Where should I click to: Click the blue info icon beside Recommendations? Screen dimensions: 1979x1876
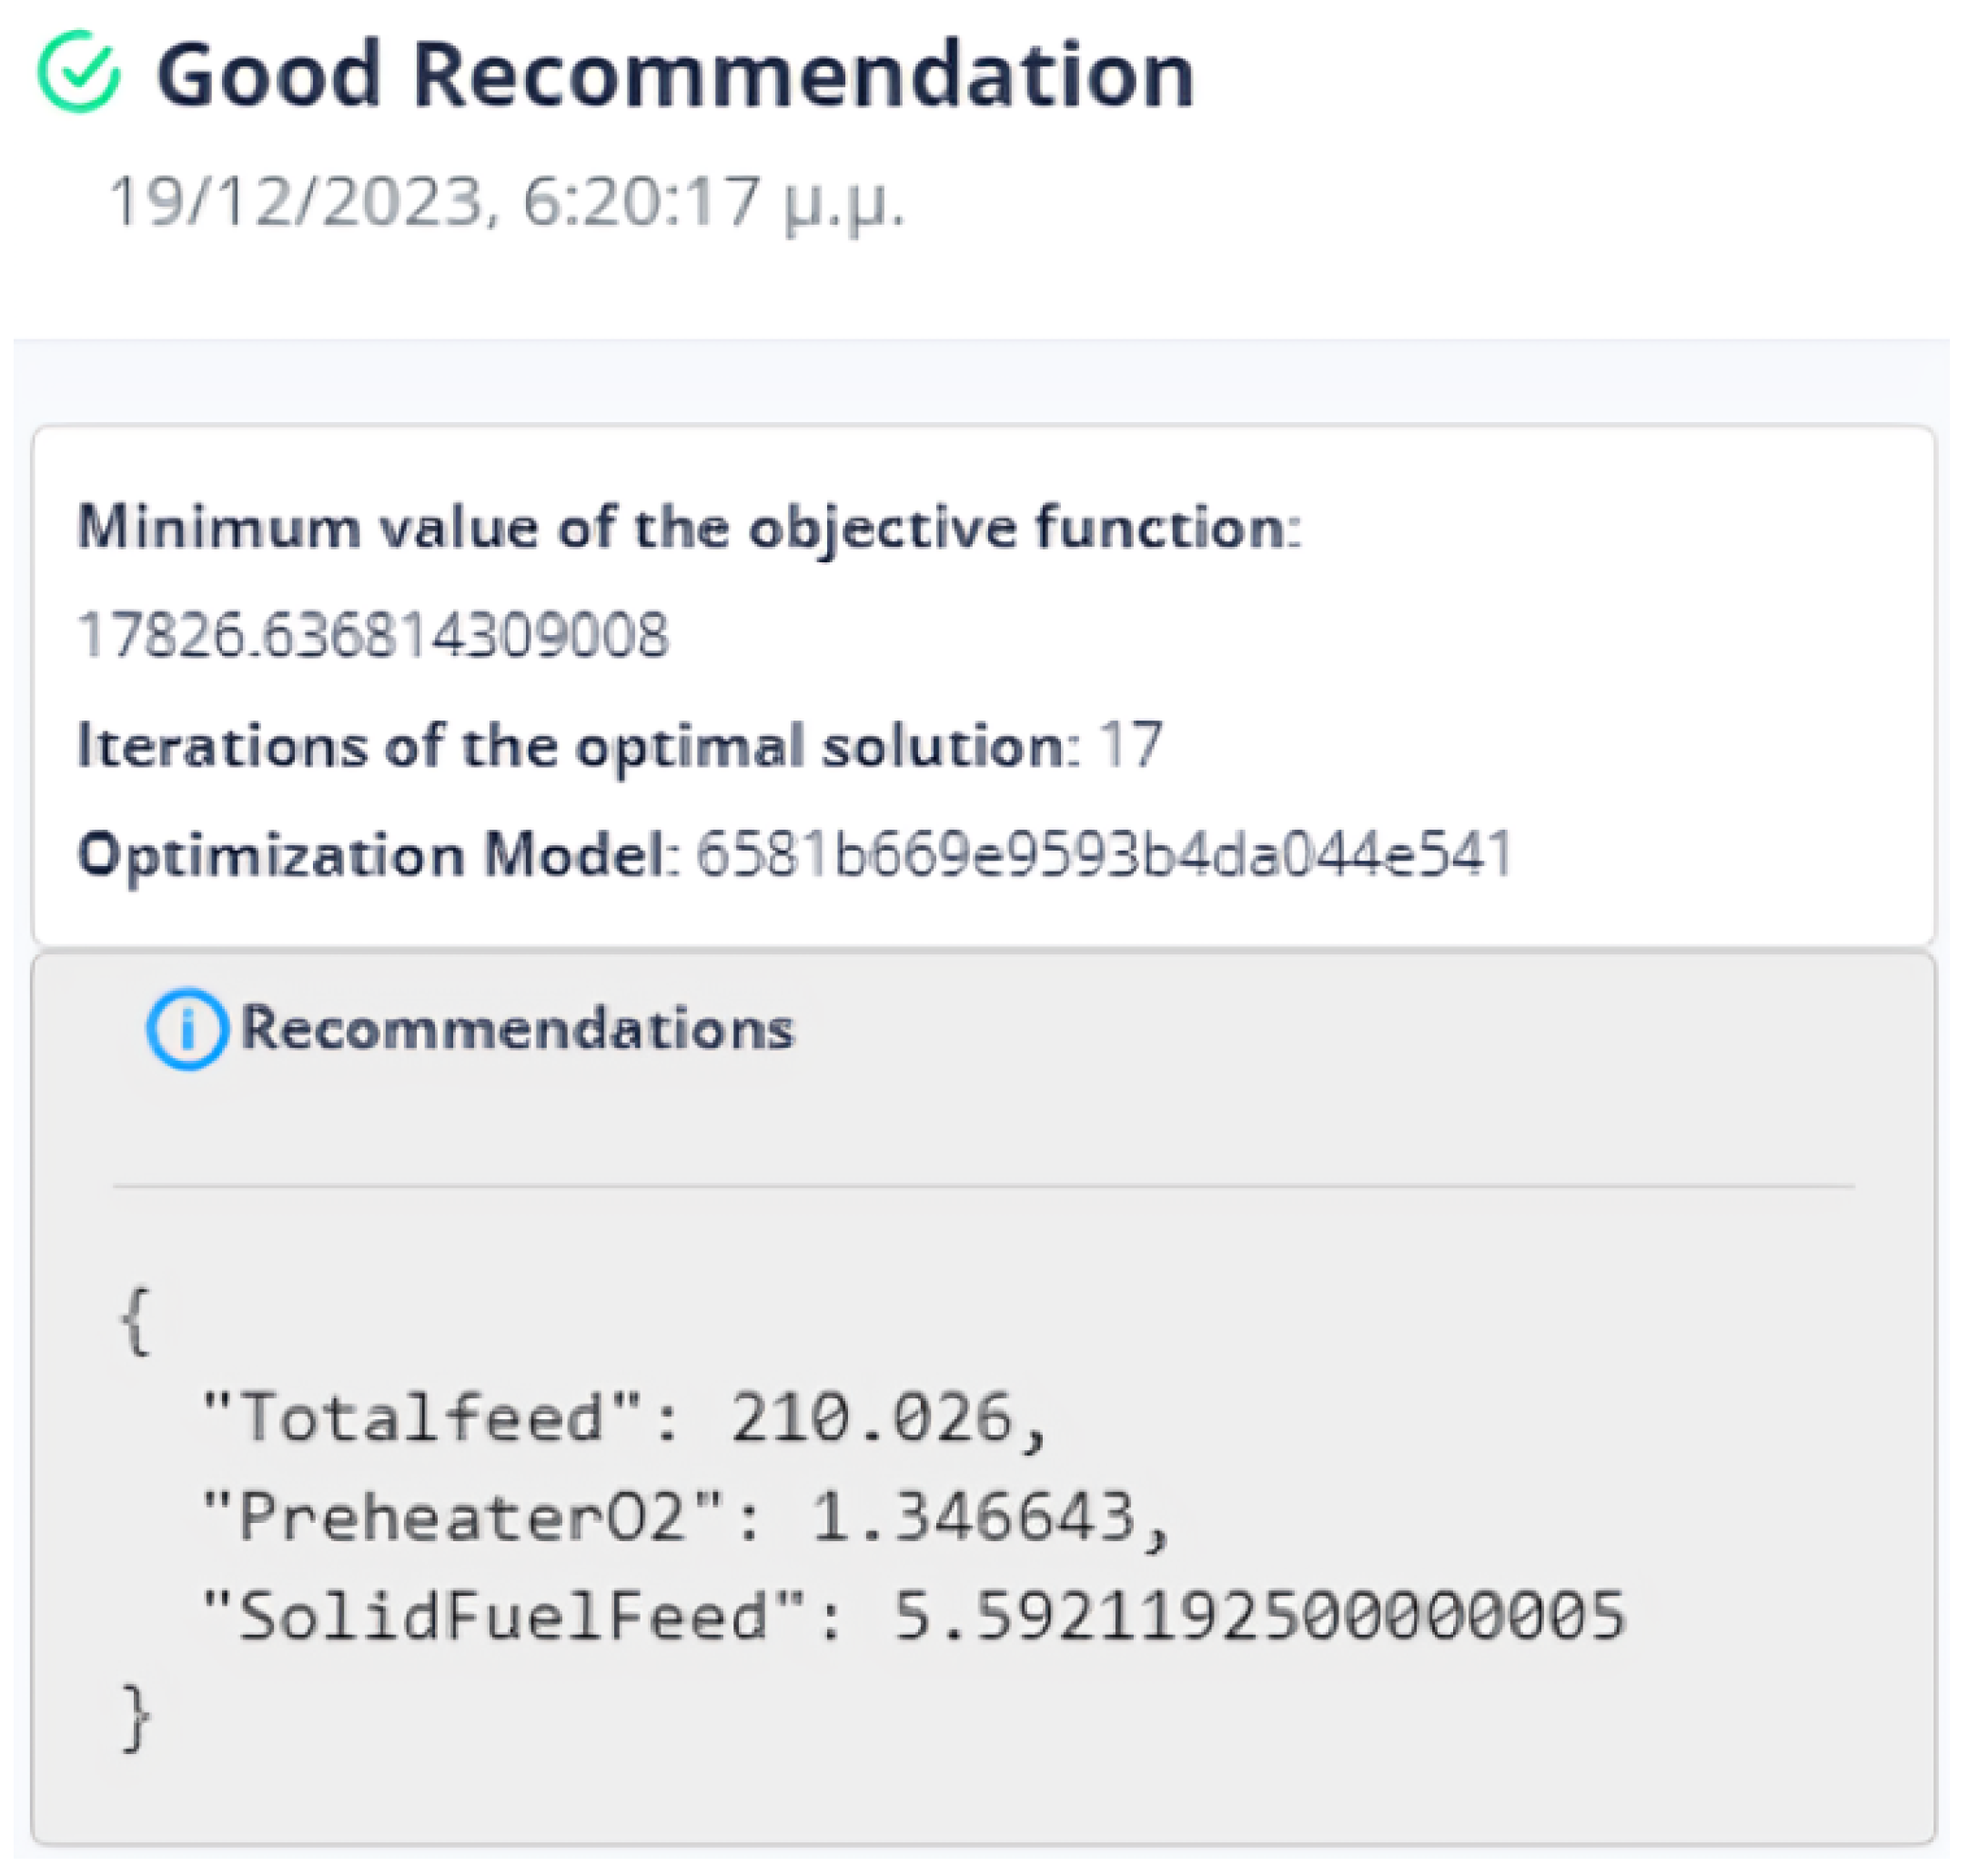click(186, 1029)
